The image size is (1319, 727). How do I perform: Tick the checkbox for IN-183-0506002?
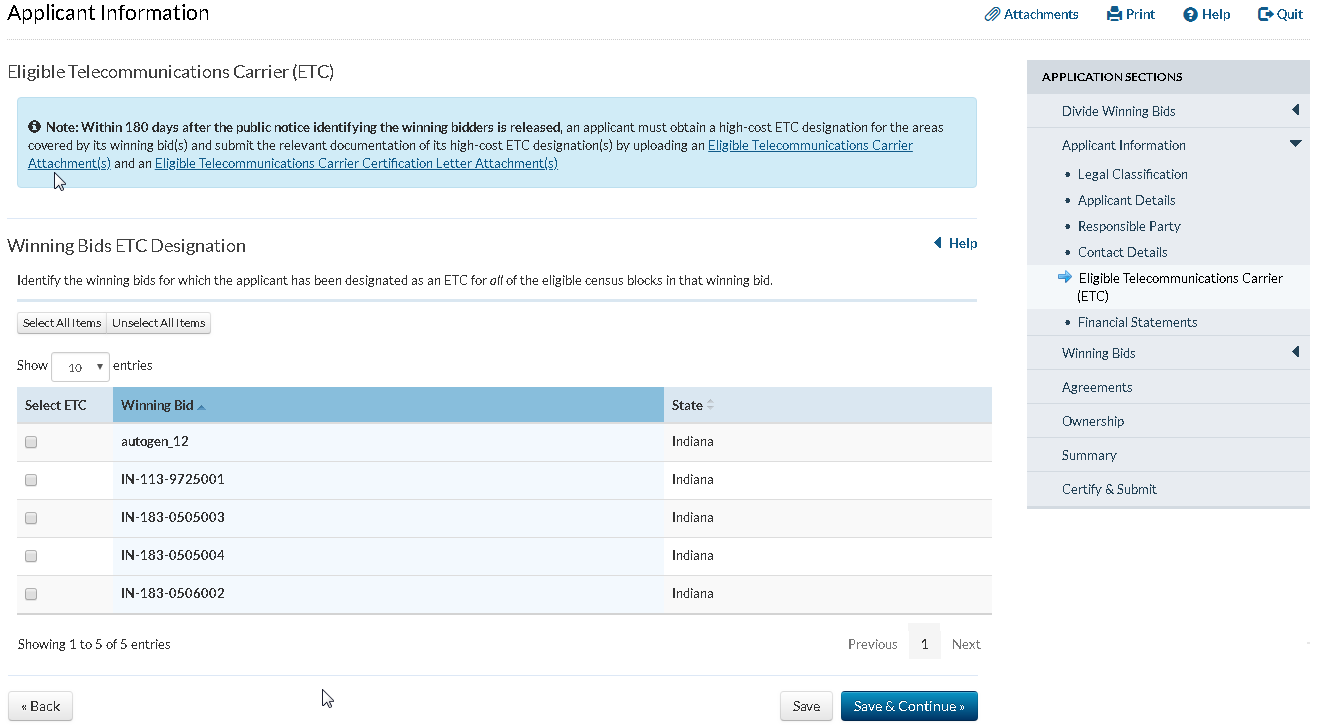pos(31,594)
